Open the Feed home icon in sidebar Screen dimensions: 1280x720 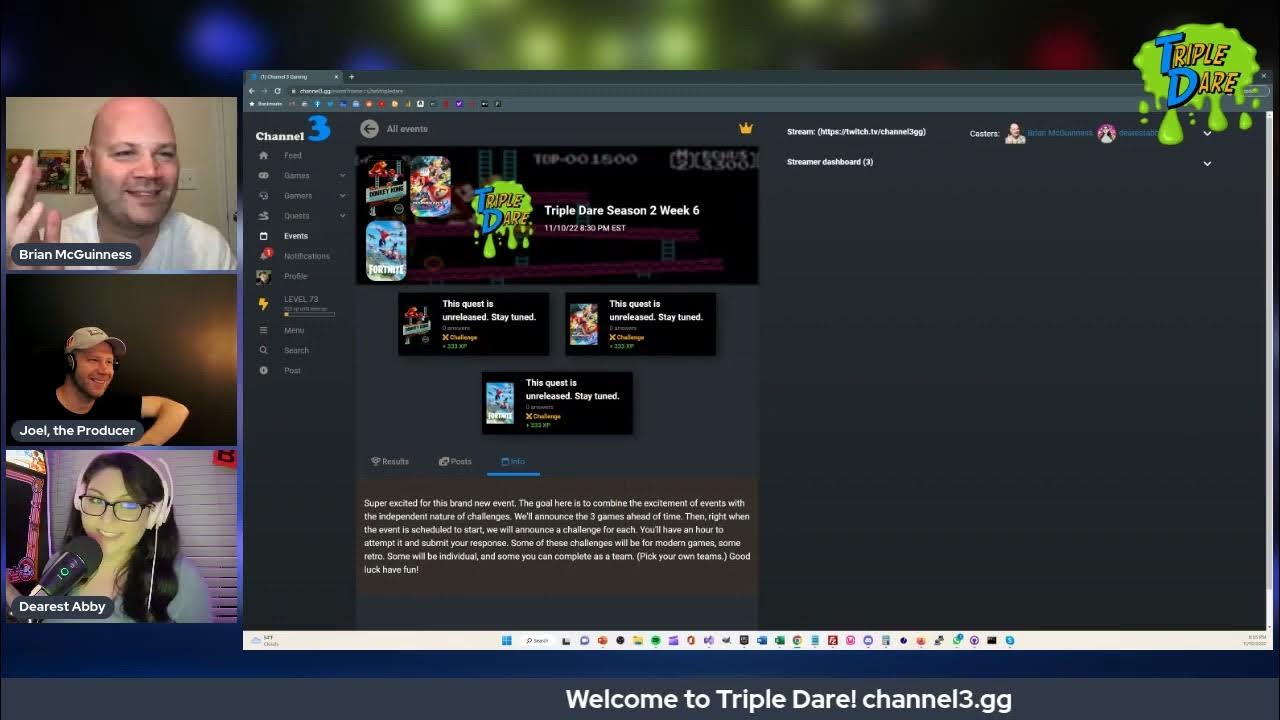click(x=264, y=156)
